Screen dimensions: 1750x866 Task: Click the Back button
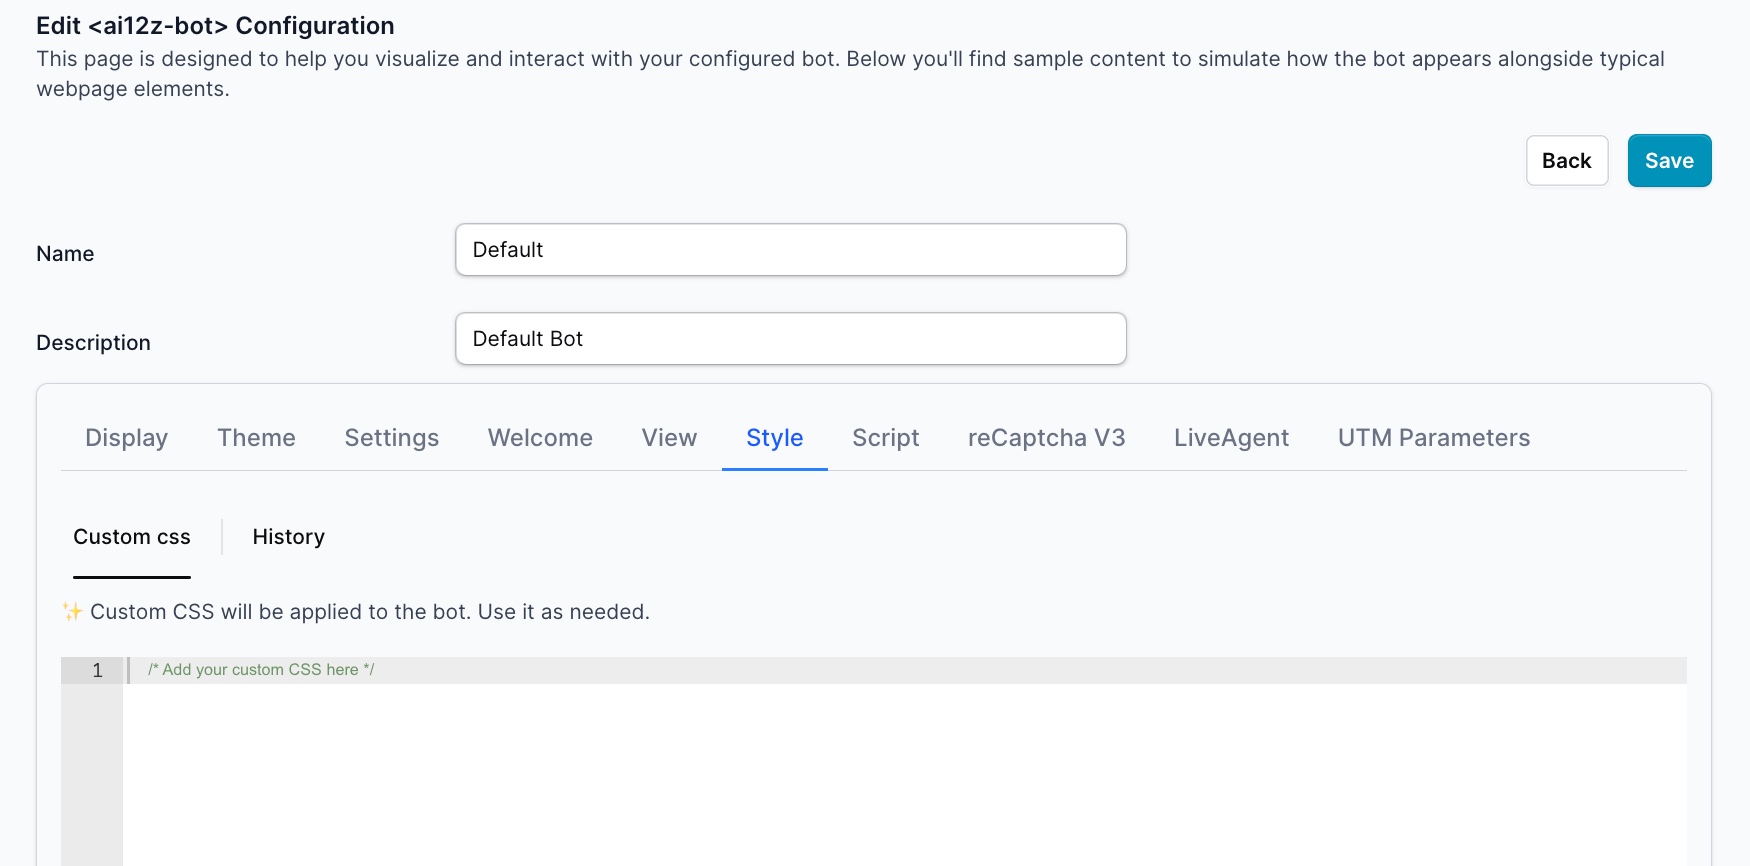pos(1566,161)
